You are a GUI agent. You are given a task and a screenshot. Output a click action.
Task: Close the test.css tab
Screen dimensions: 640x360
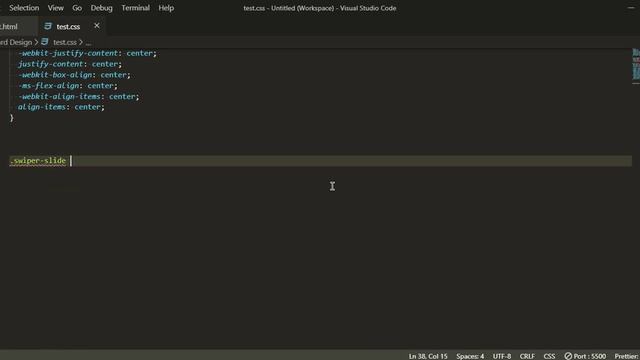click(97, 26)
